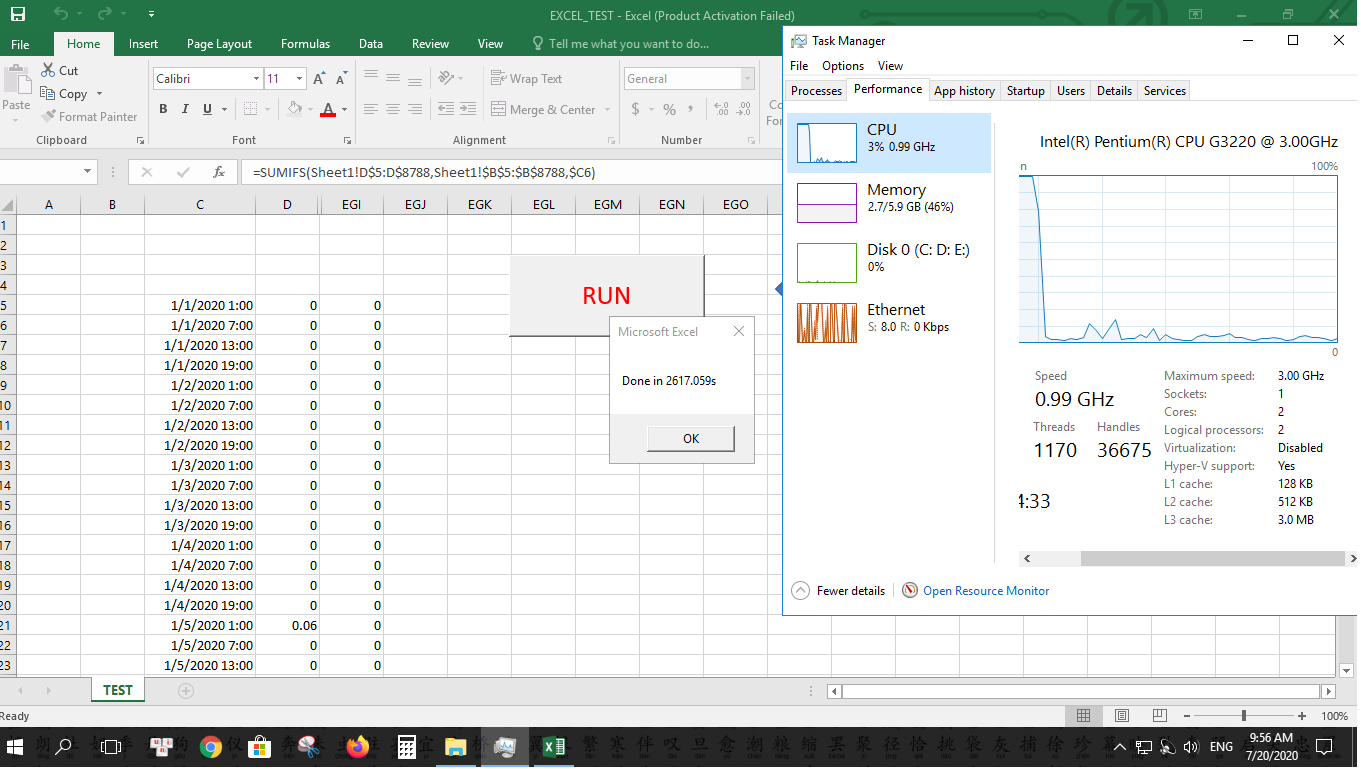Open the Options menu in Task Manager
The image size is (1361, 769).
[843, 66]
